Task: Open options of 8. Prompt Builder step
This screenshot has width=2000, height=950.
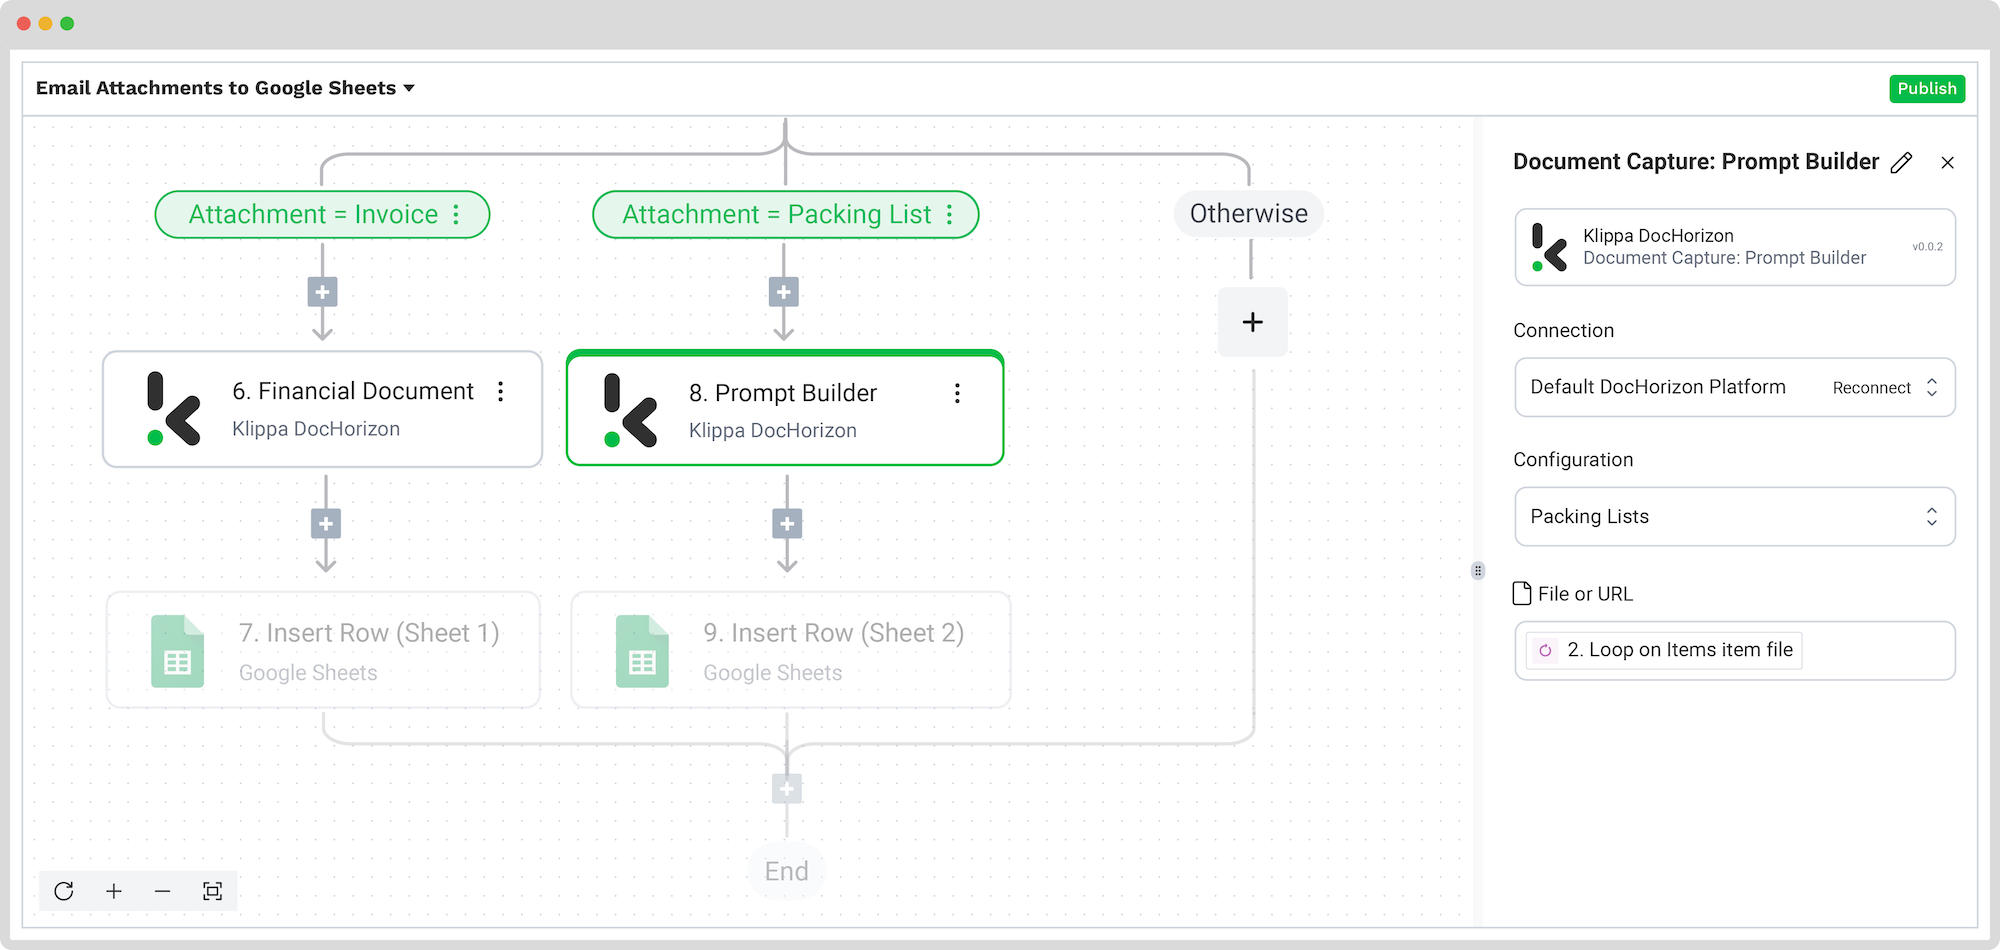Action: tap(957, 393)
